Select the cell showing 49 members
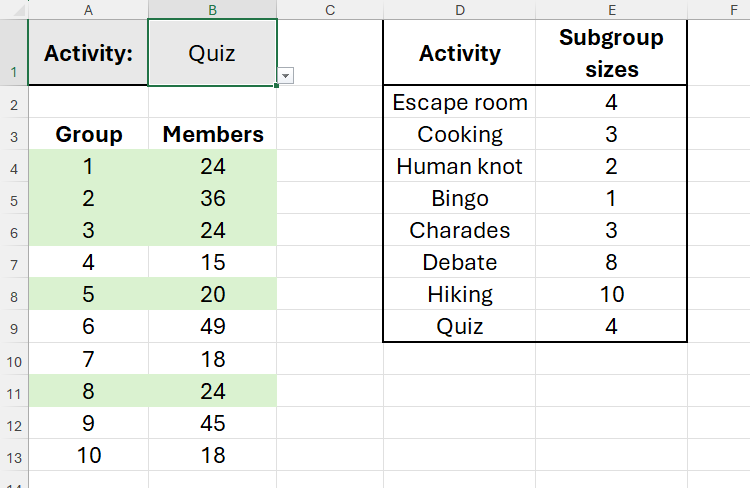 [x=212, y=326]
